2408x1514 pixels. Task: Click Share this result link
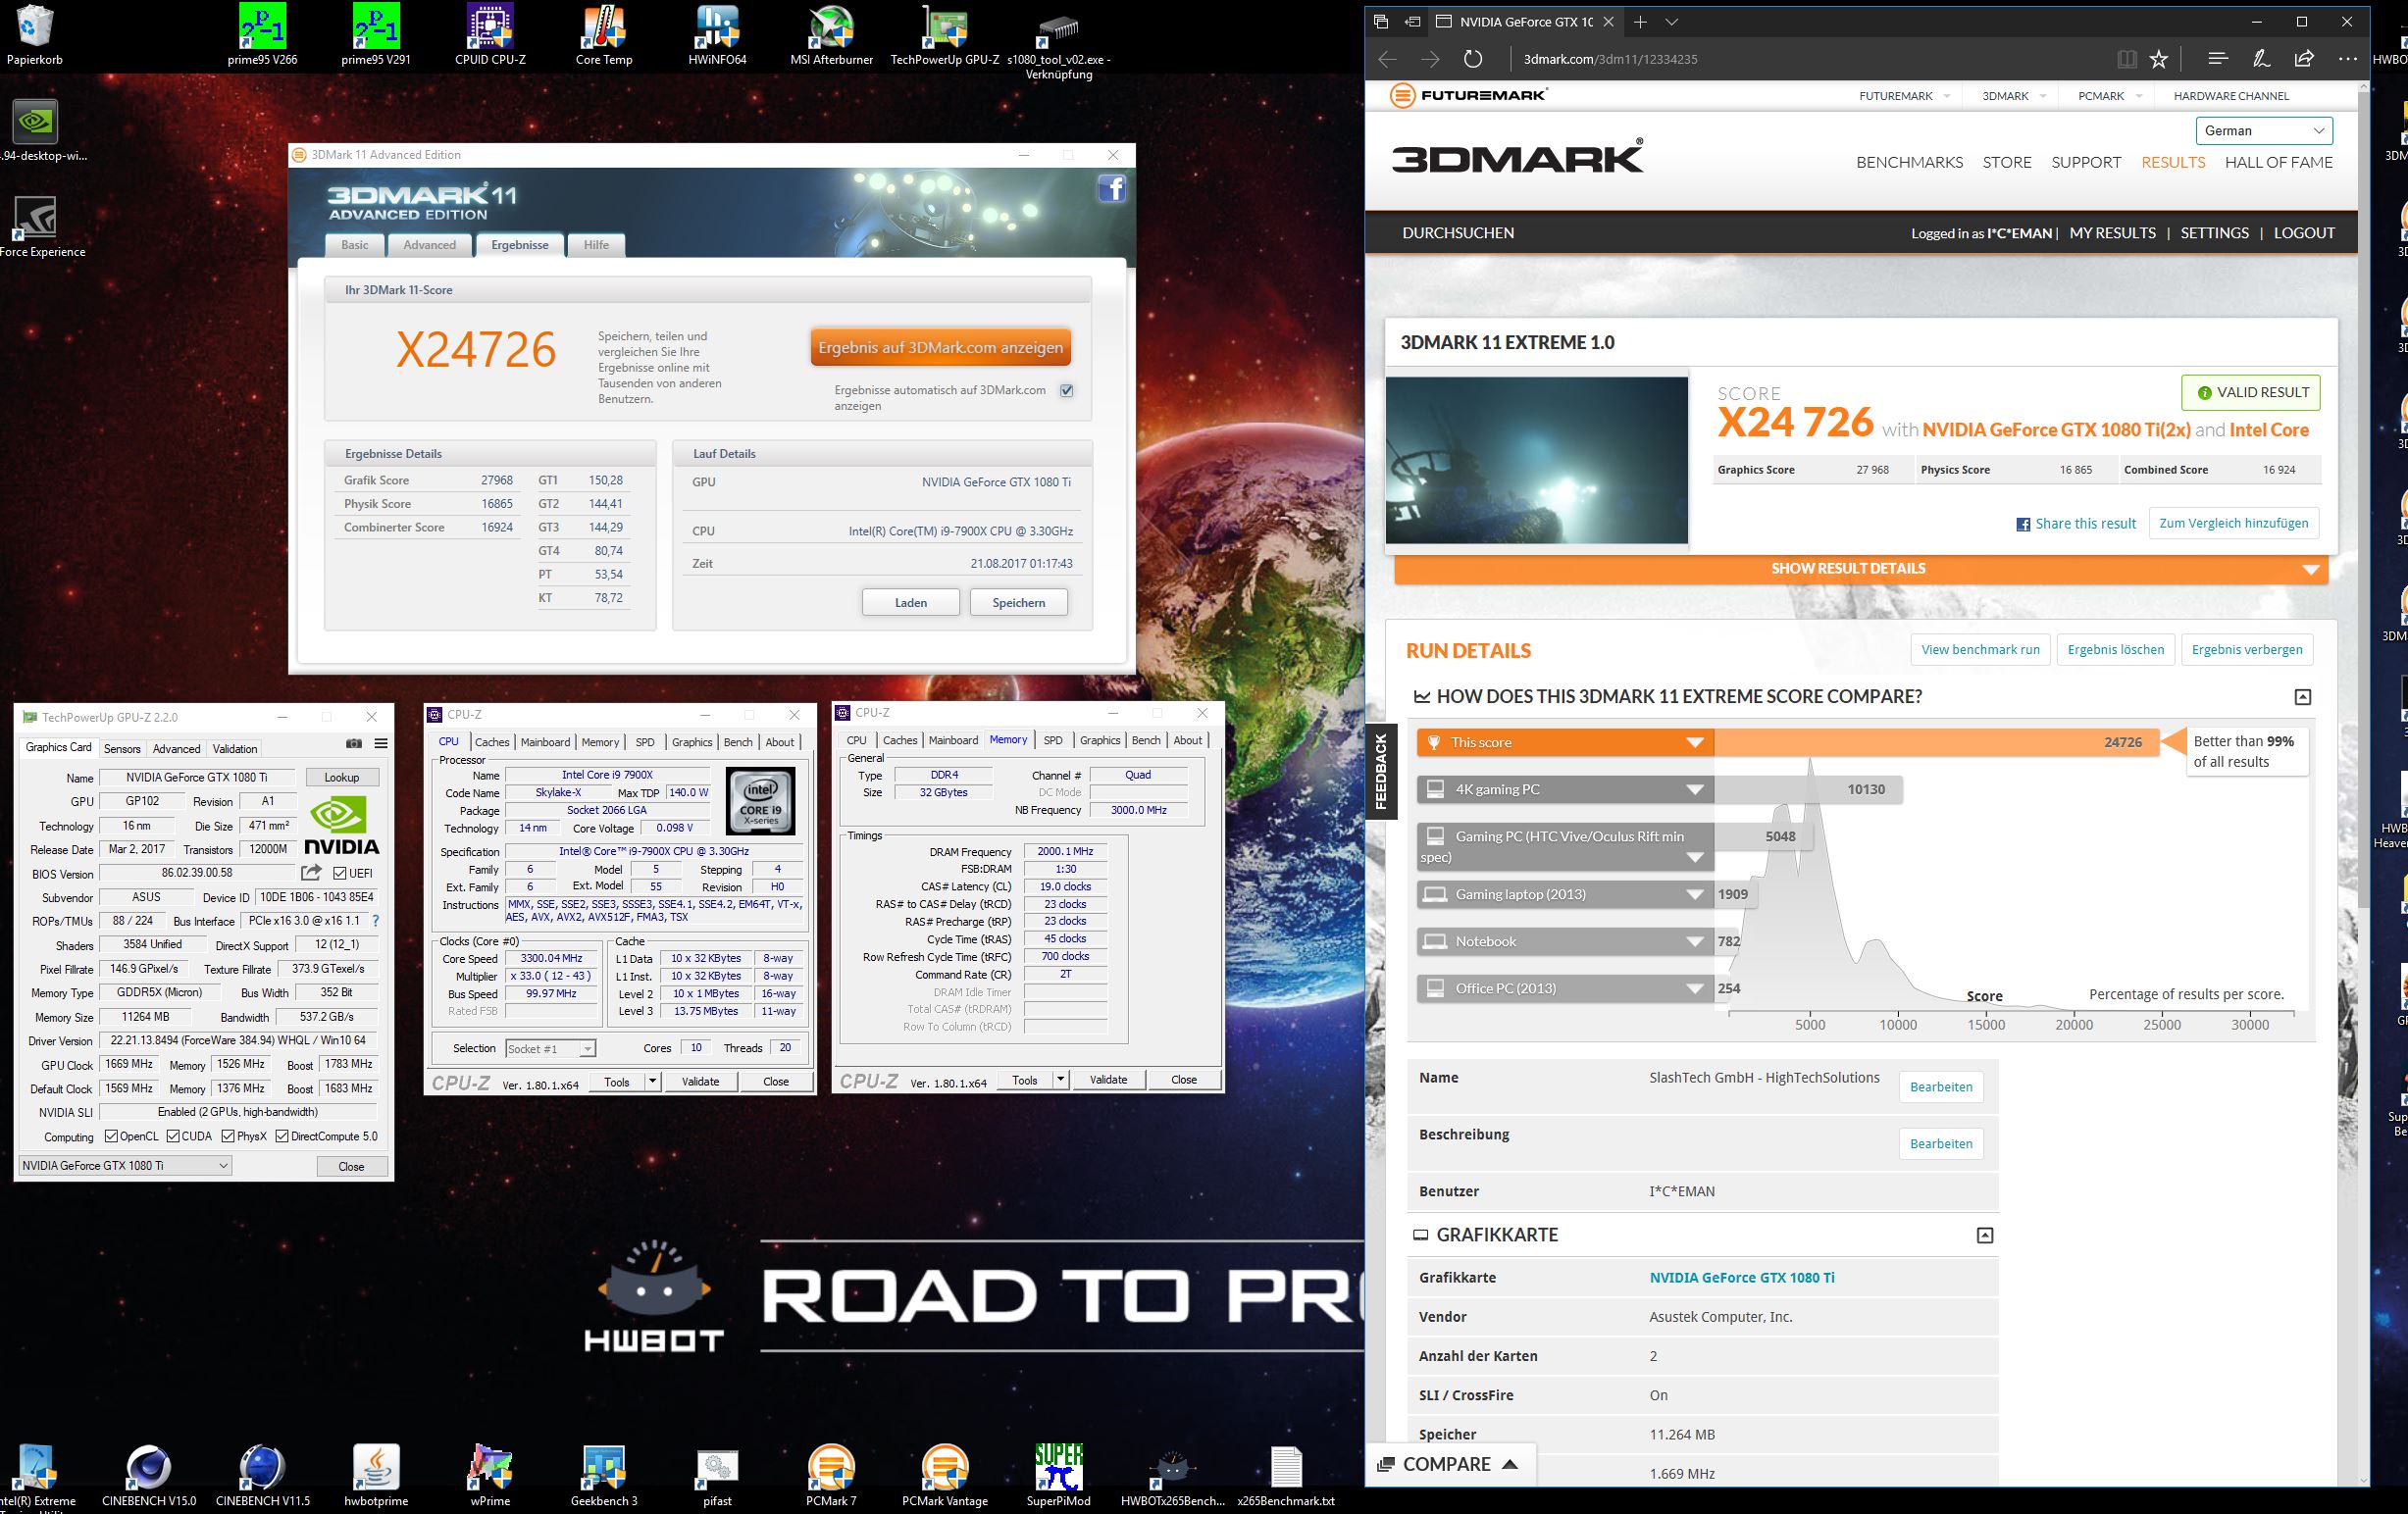[2076, 524]
